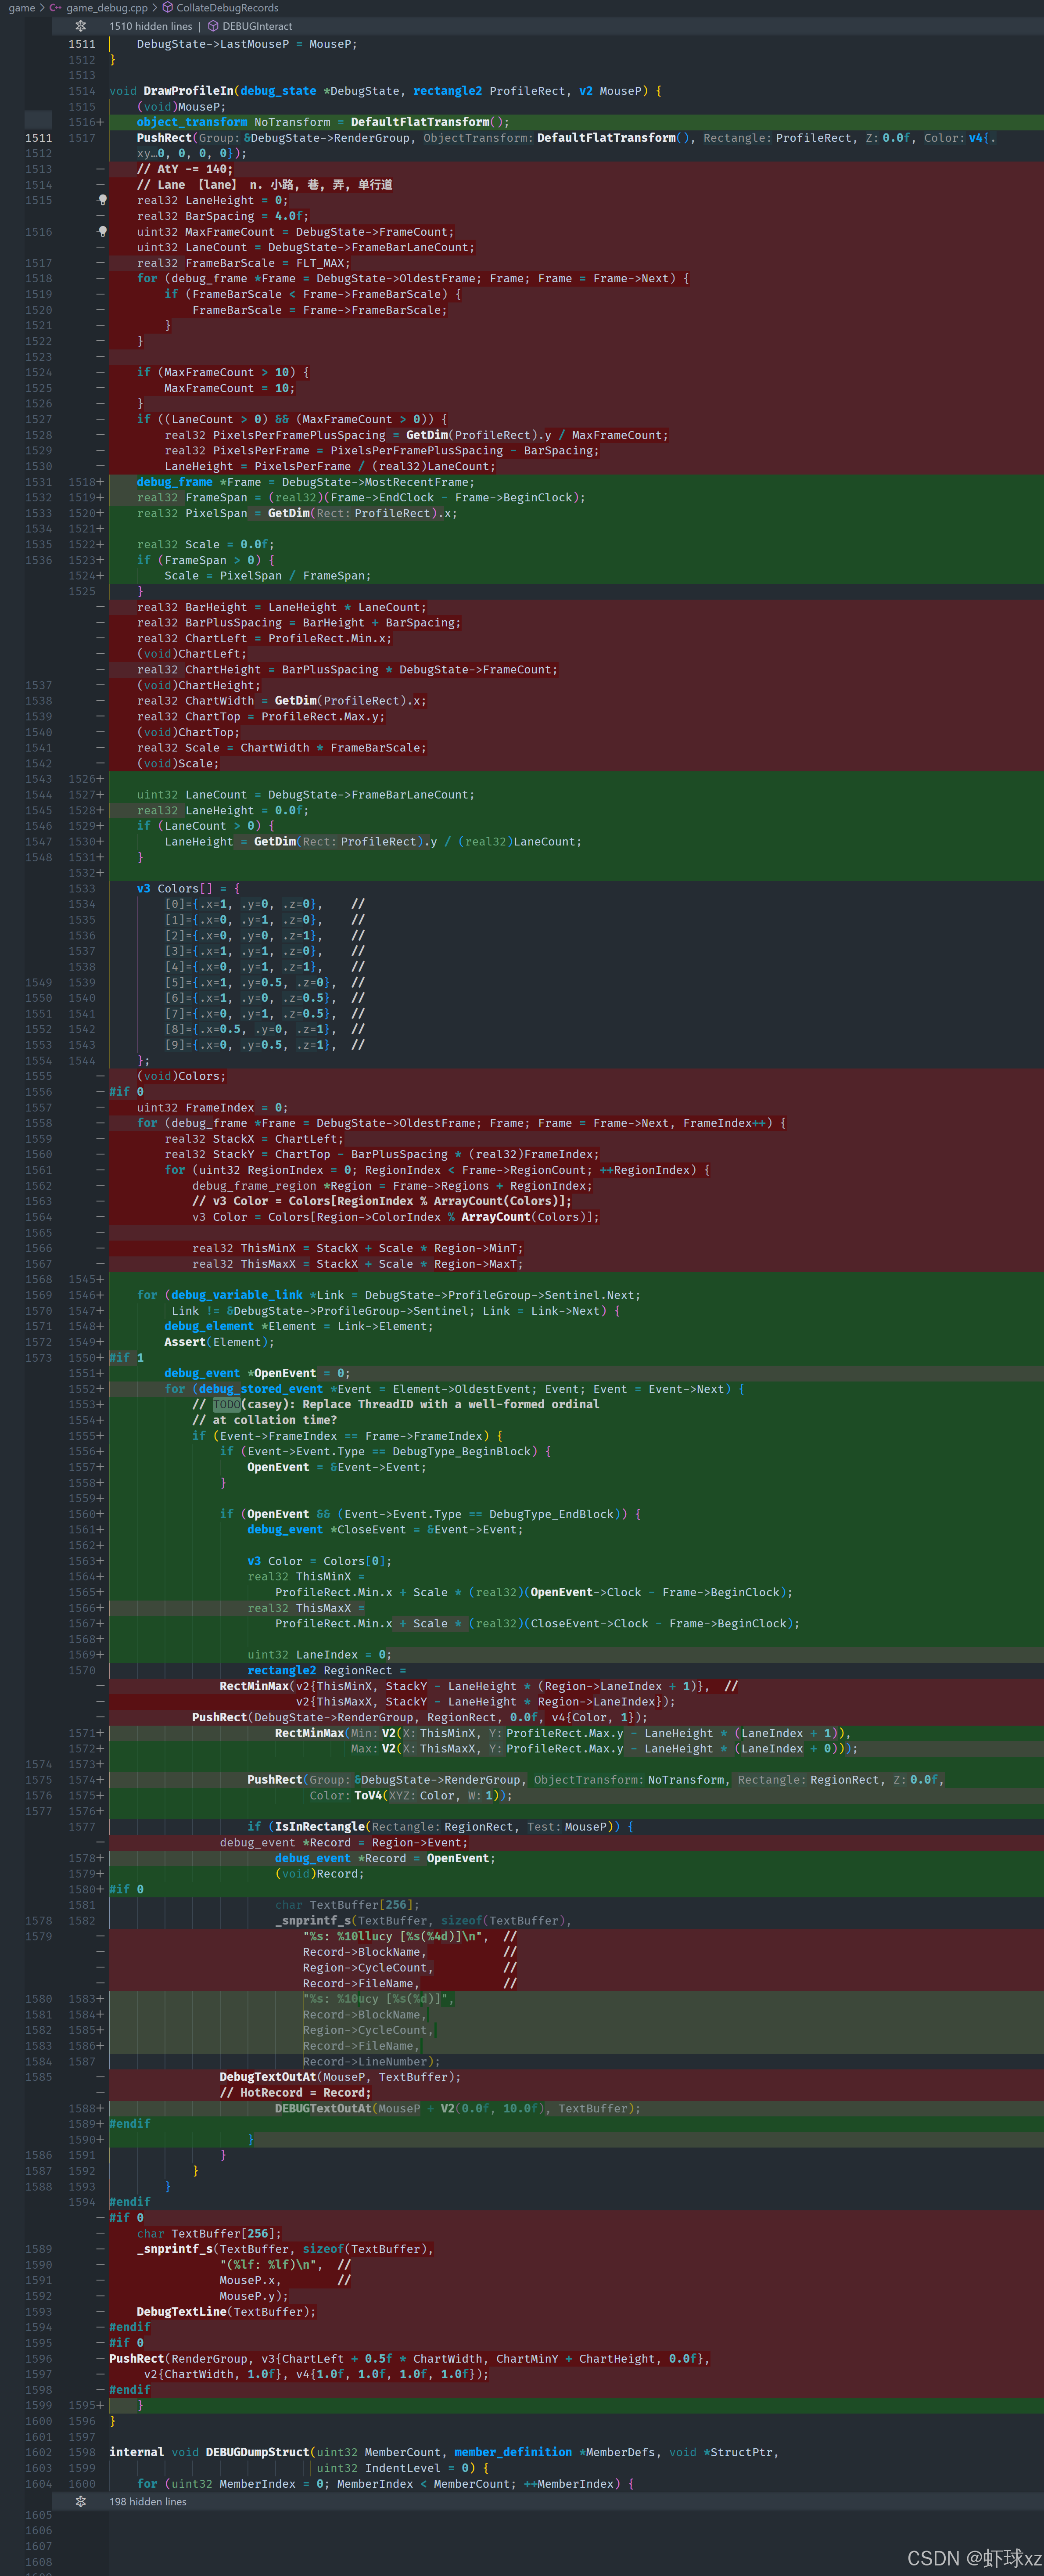Image resolution: width=1044 pixels, height=2576 pixels.
Task: Click the line 'Assert(Element);'
Action: [219, 1342]
